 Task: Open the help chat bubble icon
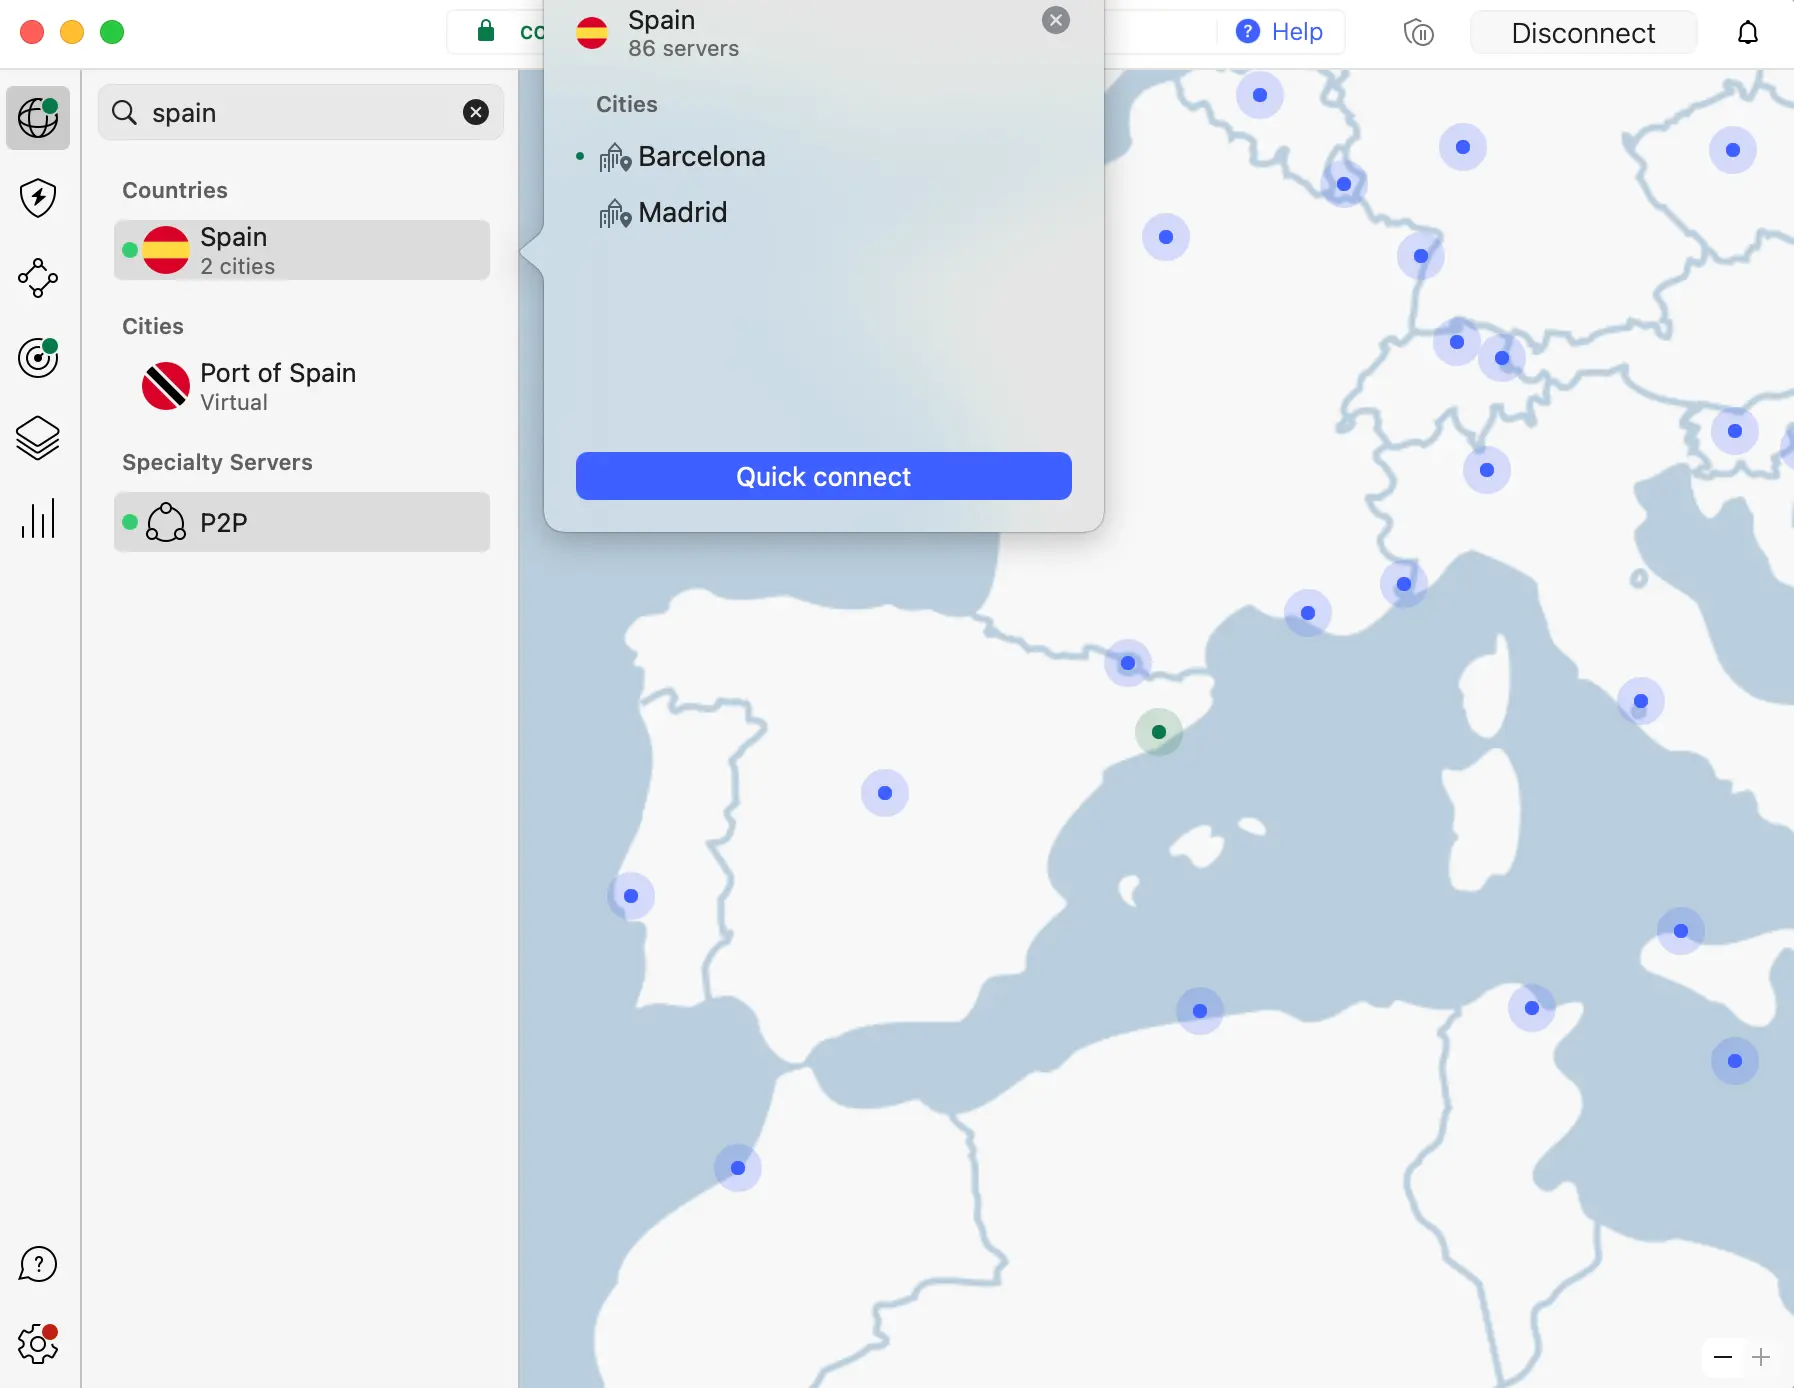coord(38,1264)
